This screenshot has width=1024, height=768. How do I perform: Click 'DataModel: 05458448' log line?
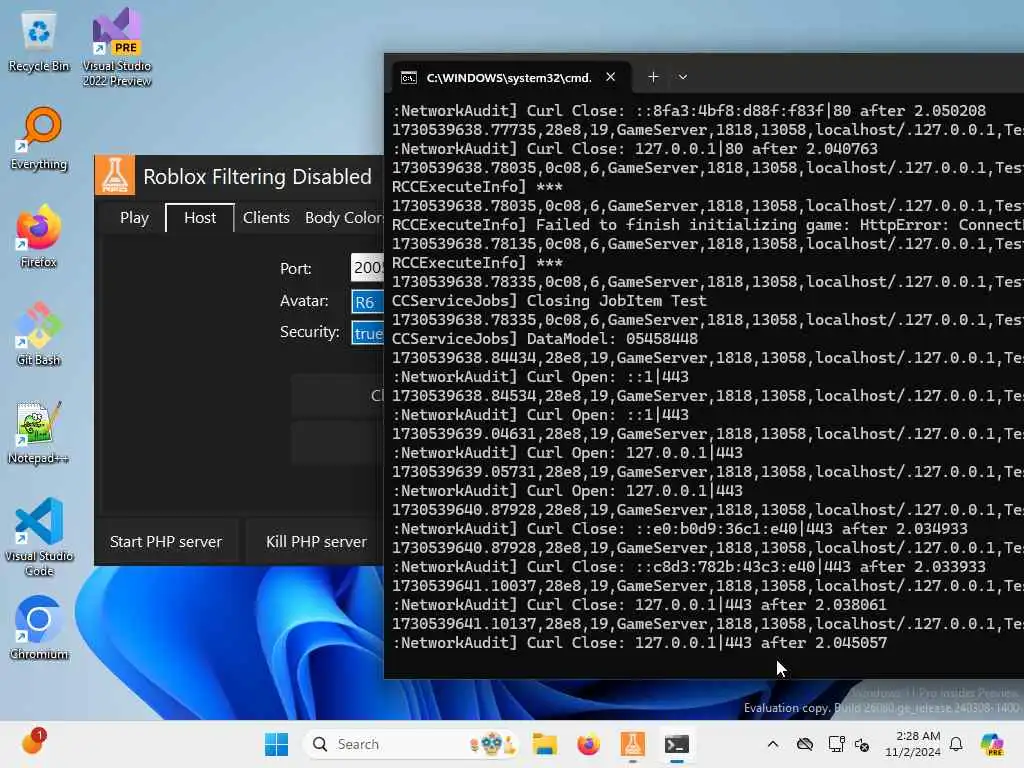[x=612, y=339]
